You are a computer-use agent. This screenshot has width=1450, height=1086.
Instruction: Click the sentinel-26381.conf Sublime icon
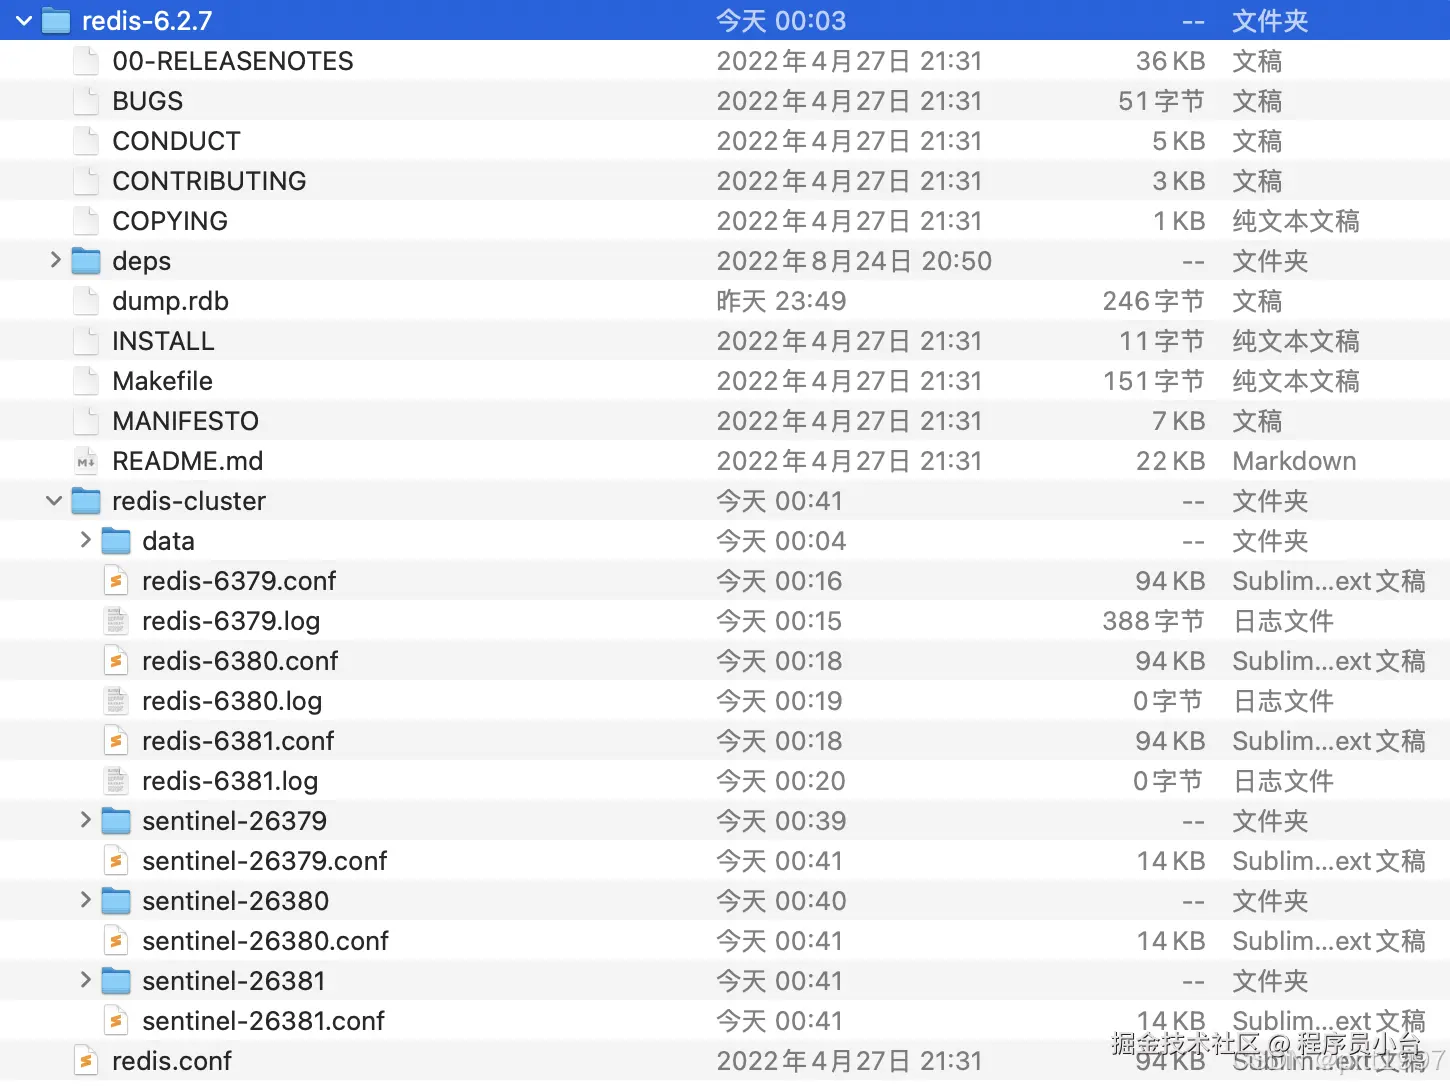(x=117, y=1021)
